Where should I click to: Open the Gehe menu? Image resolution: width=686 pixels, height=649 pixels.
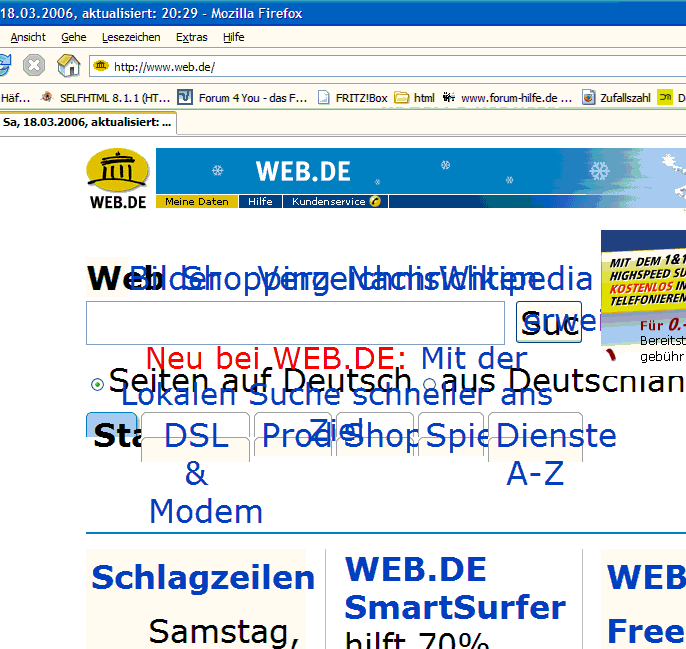[x=73, y=37]
